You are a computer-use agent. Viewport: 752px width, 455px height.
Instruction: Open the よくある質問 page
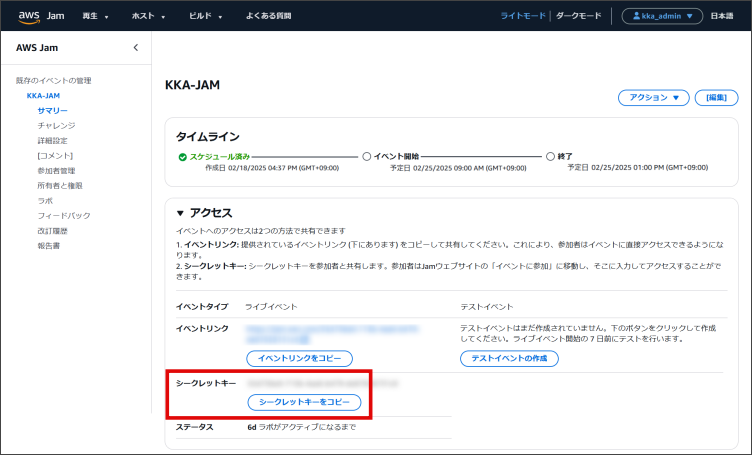tap(269, 16)
